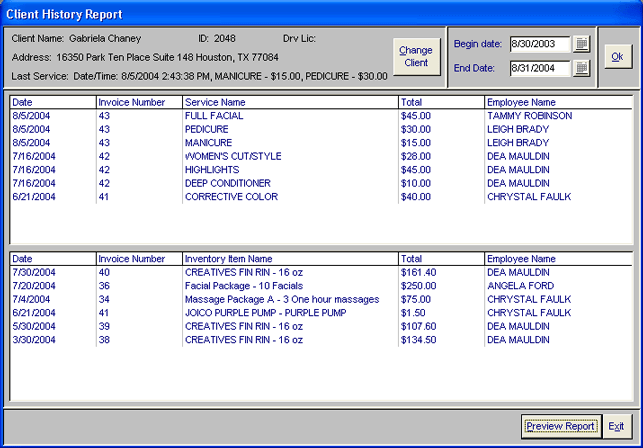Select the WOMEN'S CUT/STYLE row
The width and height of the screenshot is (643, 448).
coord(321,157)
